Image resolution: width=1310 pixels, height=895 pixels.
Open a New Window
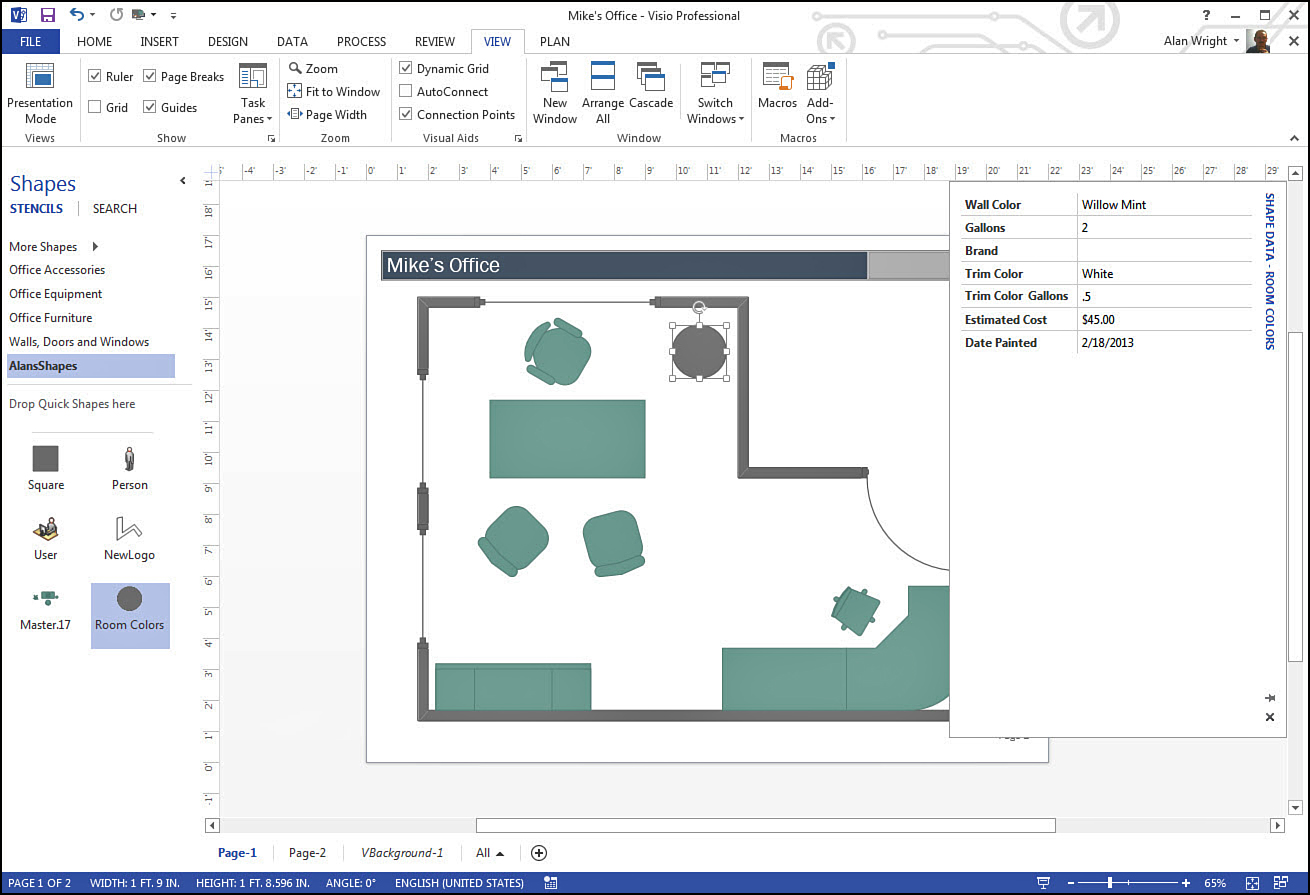(555, 92)
